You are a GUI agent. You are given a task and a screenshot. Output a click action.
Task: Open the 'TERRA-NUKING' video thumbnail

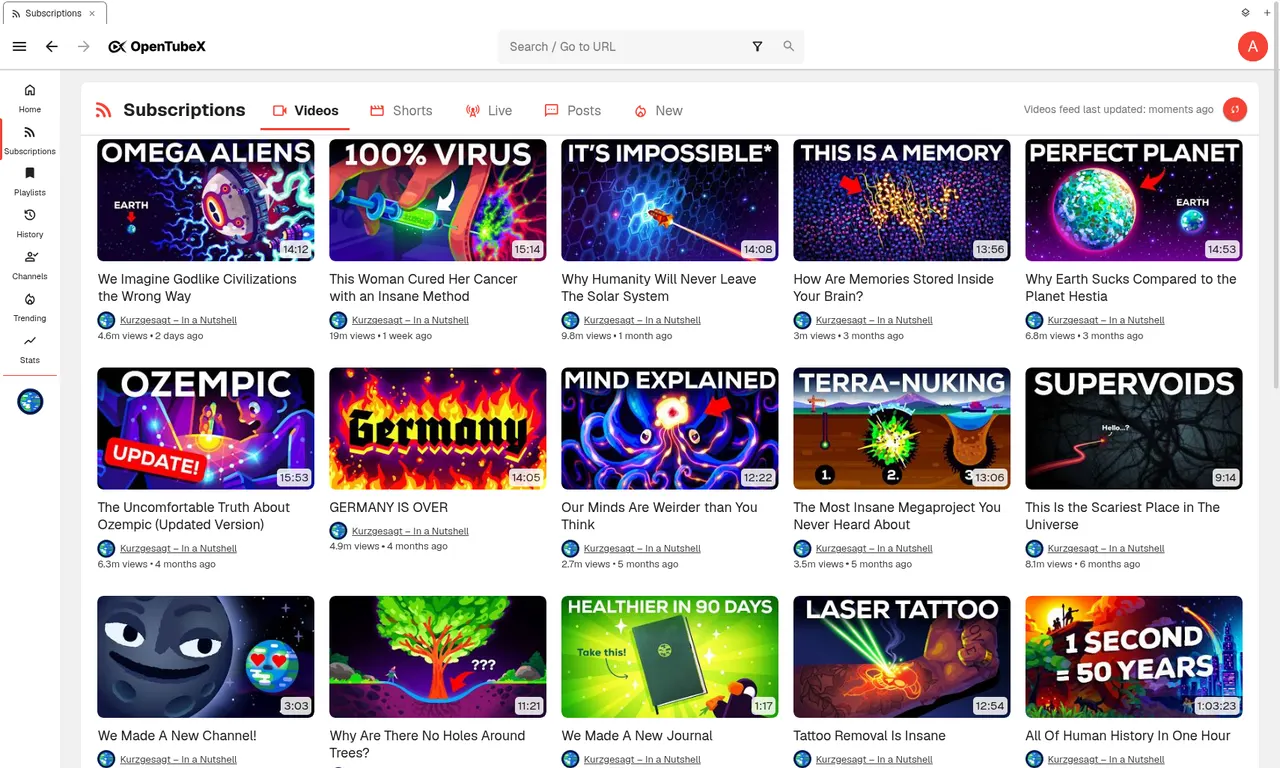[902, 428]
